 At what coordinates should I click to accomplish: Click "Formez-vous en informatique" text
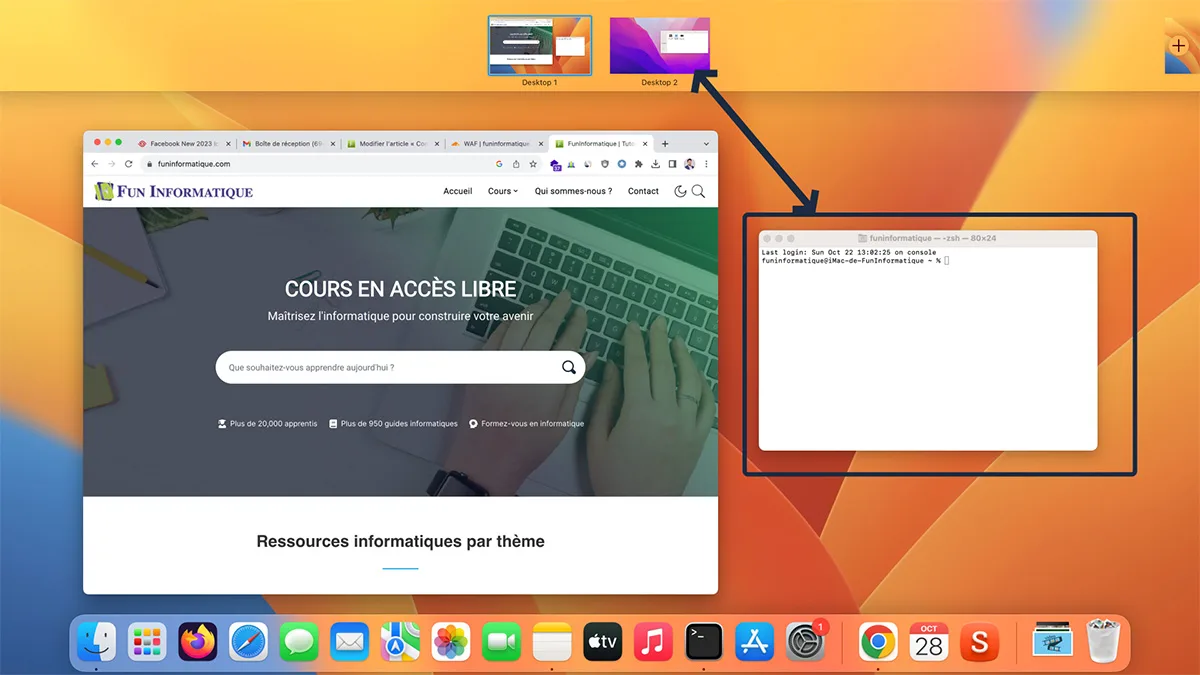532,424
